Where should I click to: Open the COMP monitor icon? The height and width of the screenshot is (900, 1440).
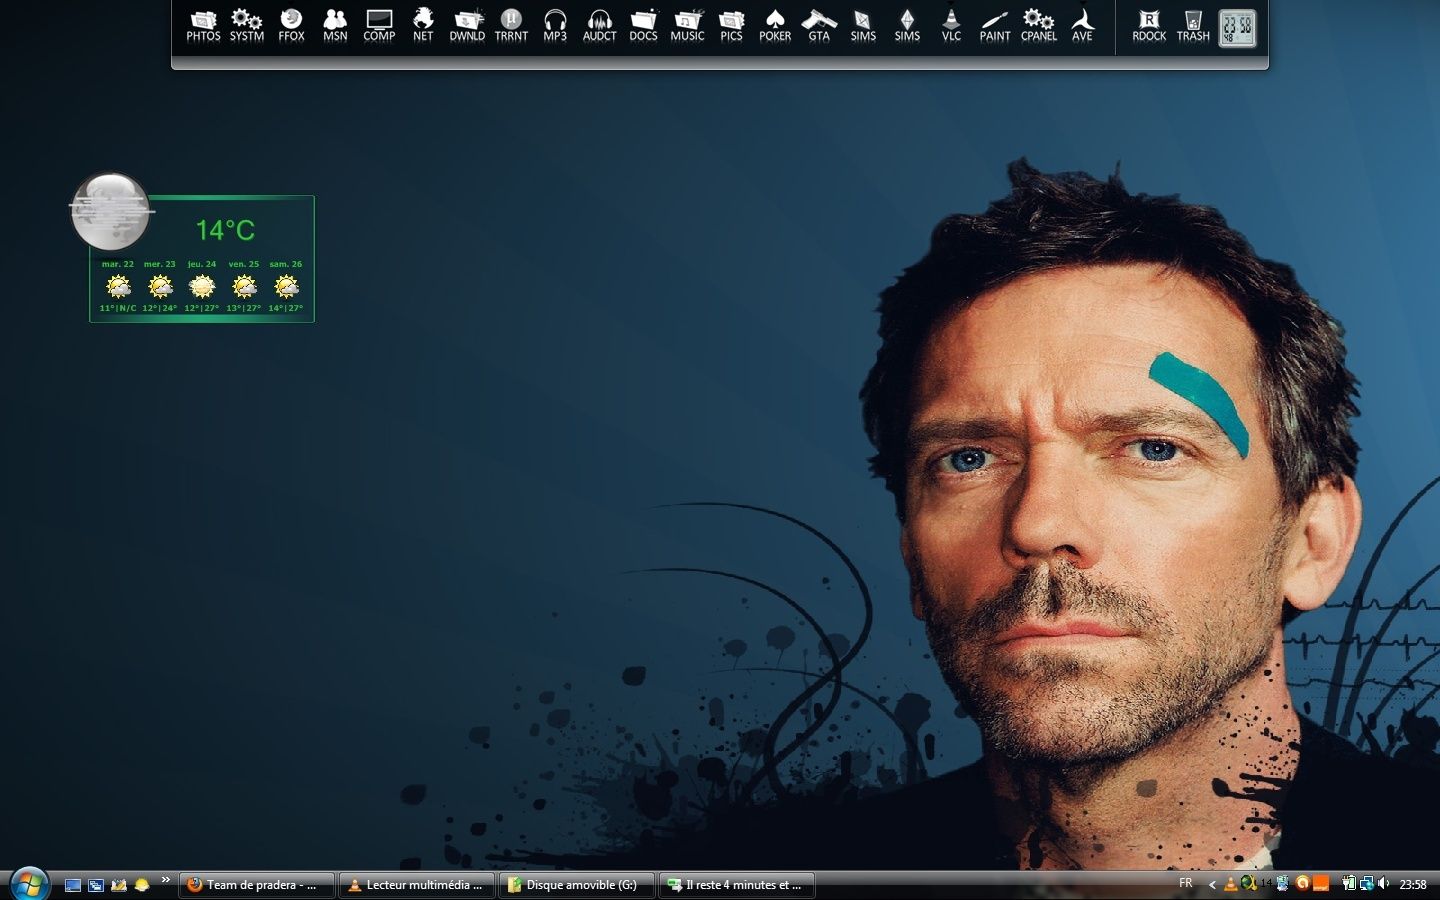379,25
